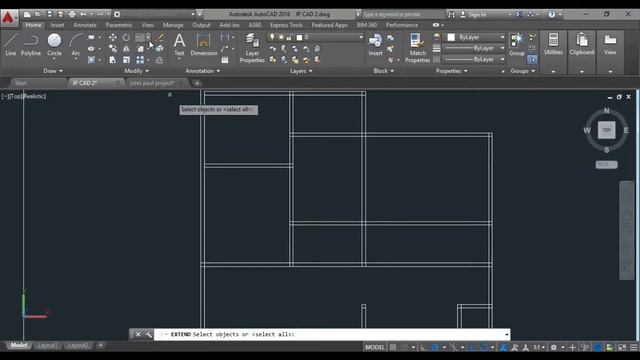
Task: Expand the Draw panel
Action: pos(53,71)
